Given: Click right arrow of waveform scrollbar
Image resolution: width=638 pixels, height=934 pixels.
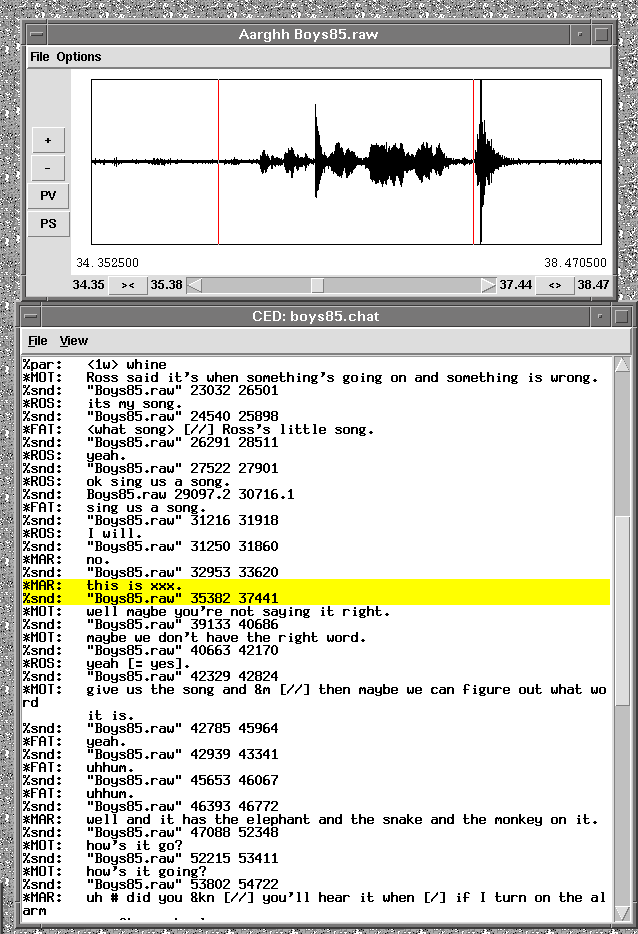Looking at the screenshot, I should (x=488, y=285).
